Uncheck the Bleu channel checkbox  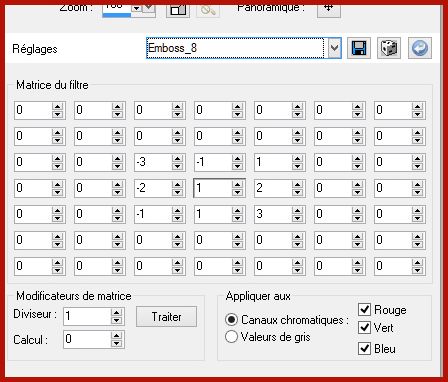point(364,348)
